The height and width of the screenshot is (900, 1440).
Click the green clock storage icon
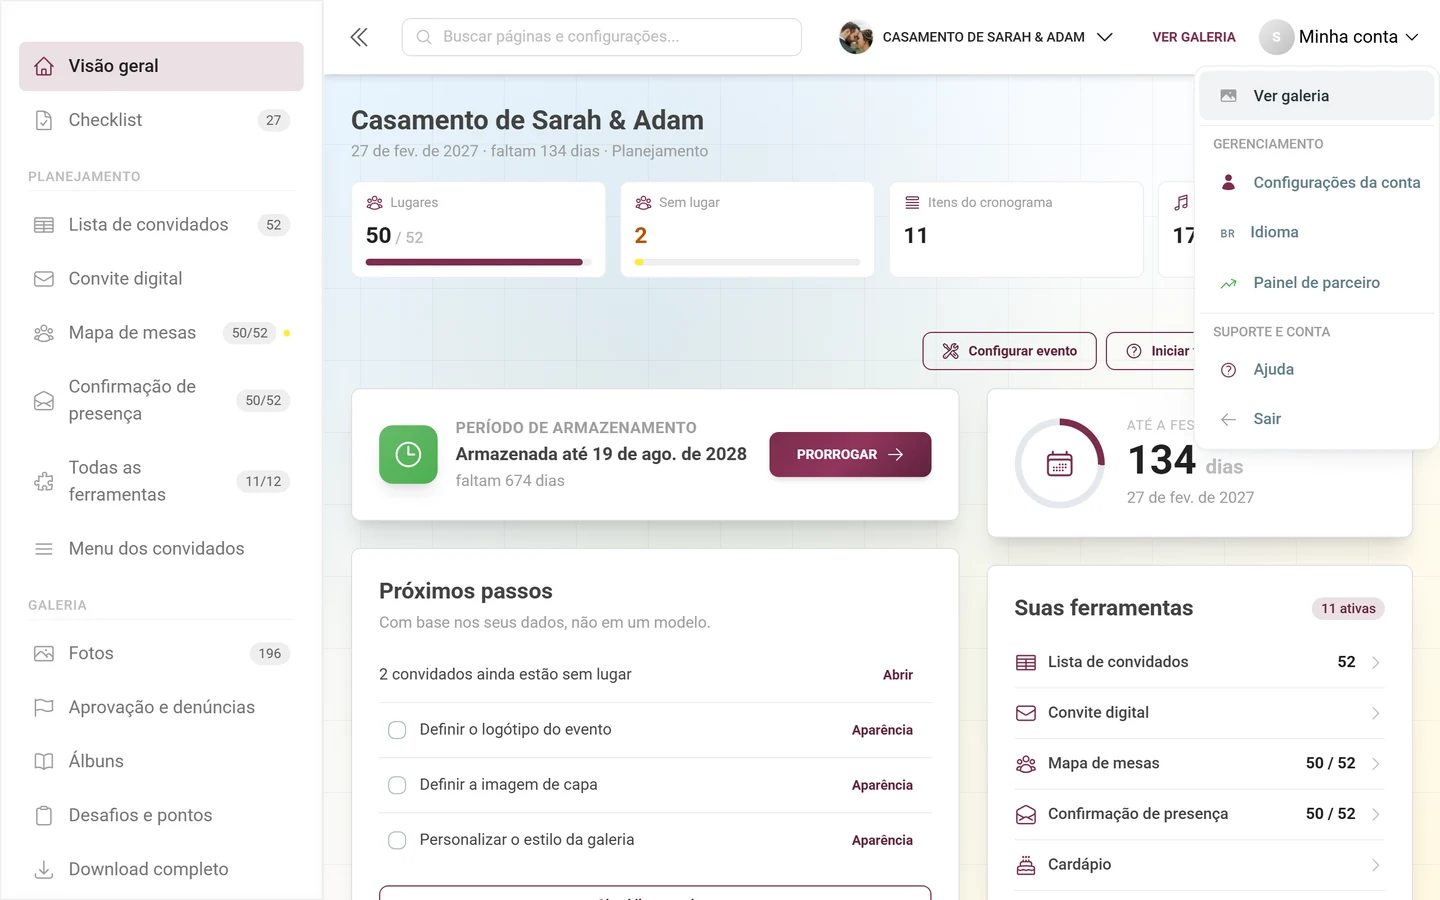click(408, 454)
